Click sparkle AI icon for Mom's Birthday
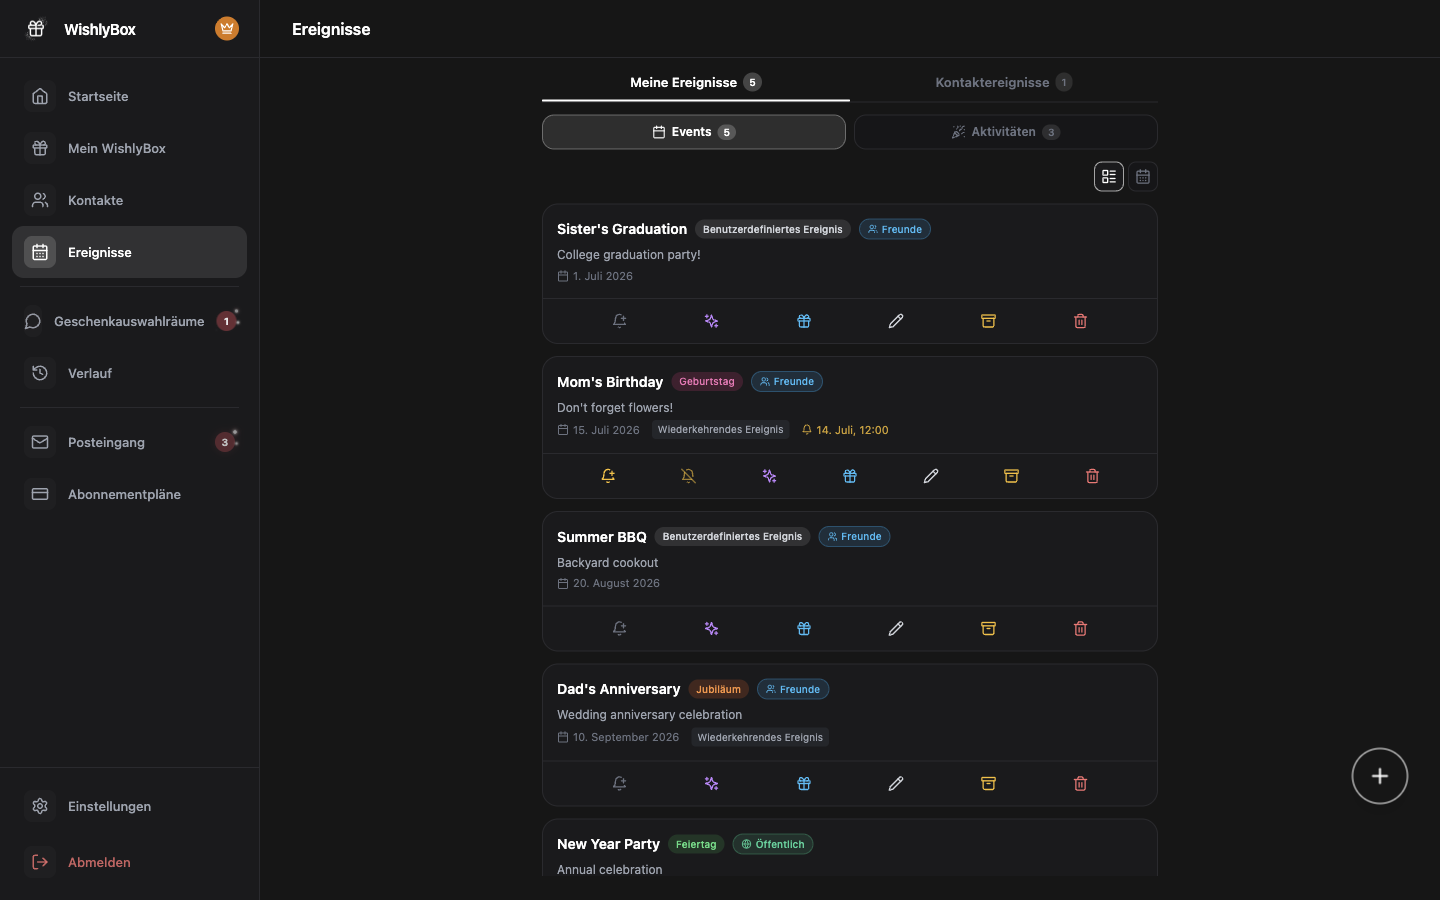Image resolution: width=1440 pixels, height=900 pixels. (770, 476)
